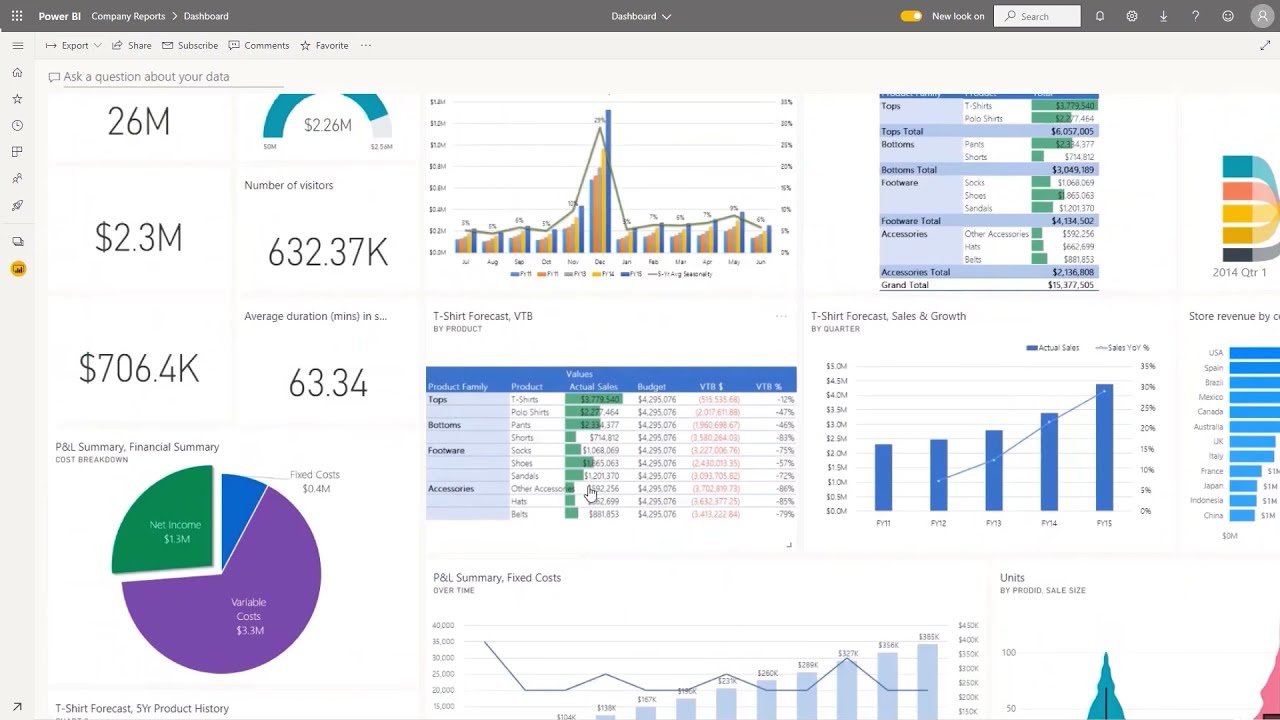1280x720 pixels.
Task: Click the Actual Sales legend item
Action: (x=1053, y=348)
